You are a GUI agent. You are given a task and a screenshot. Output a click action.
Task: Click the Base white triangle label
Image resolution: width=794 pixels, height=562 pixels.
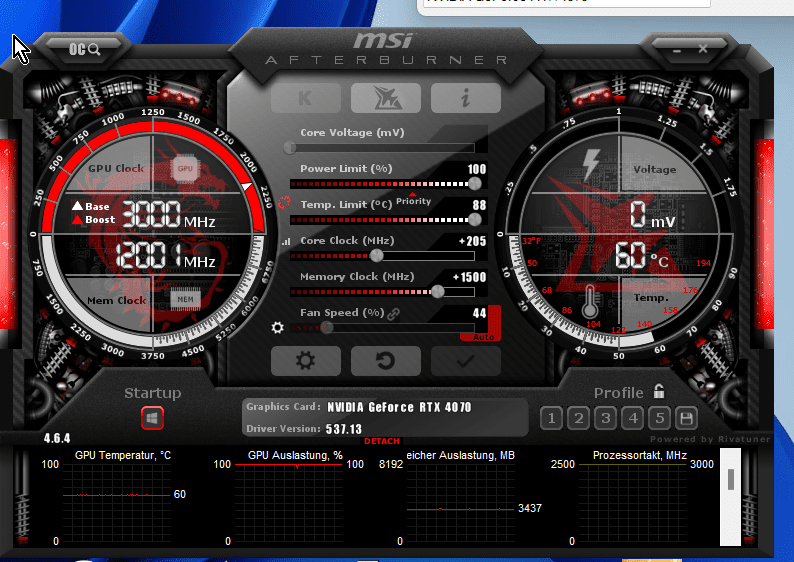click(x=91, y=206)
